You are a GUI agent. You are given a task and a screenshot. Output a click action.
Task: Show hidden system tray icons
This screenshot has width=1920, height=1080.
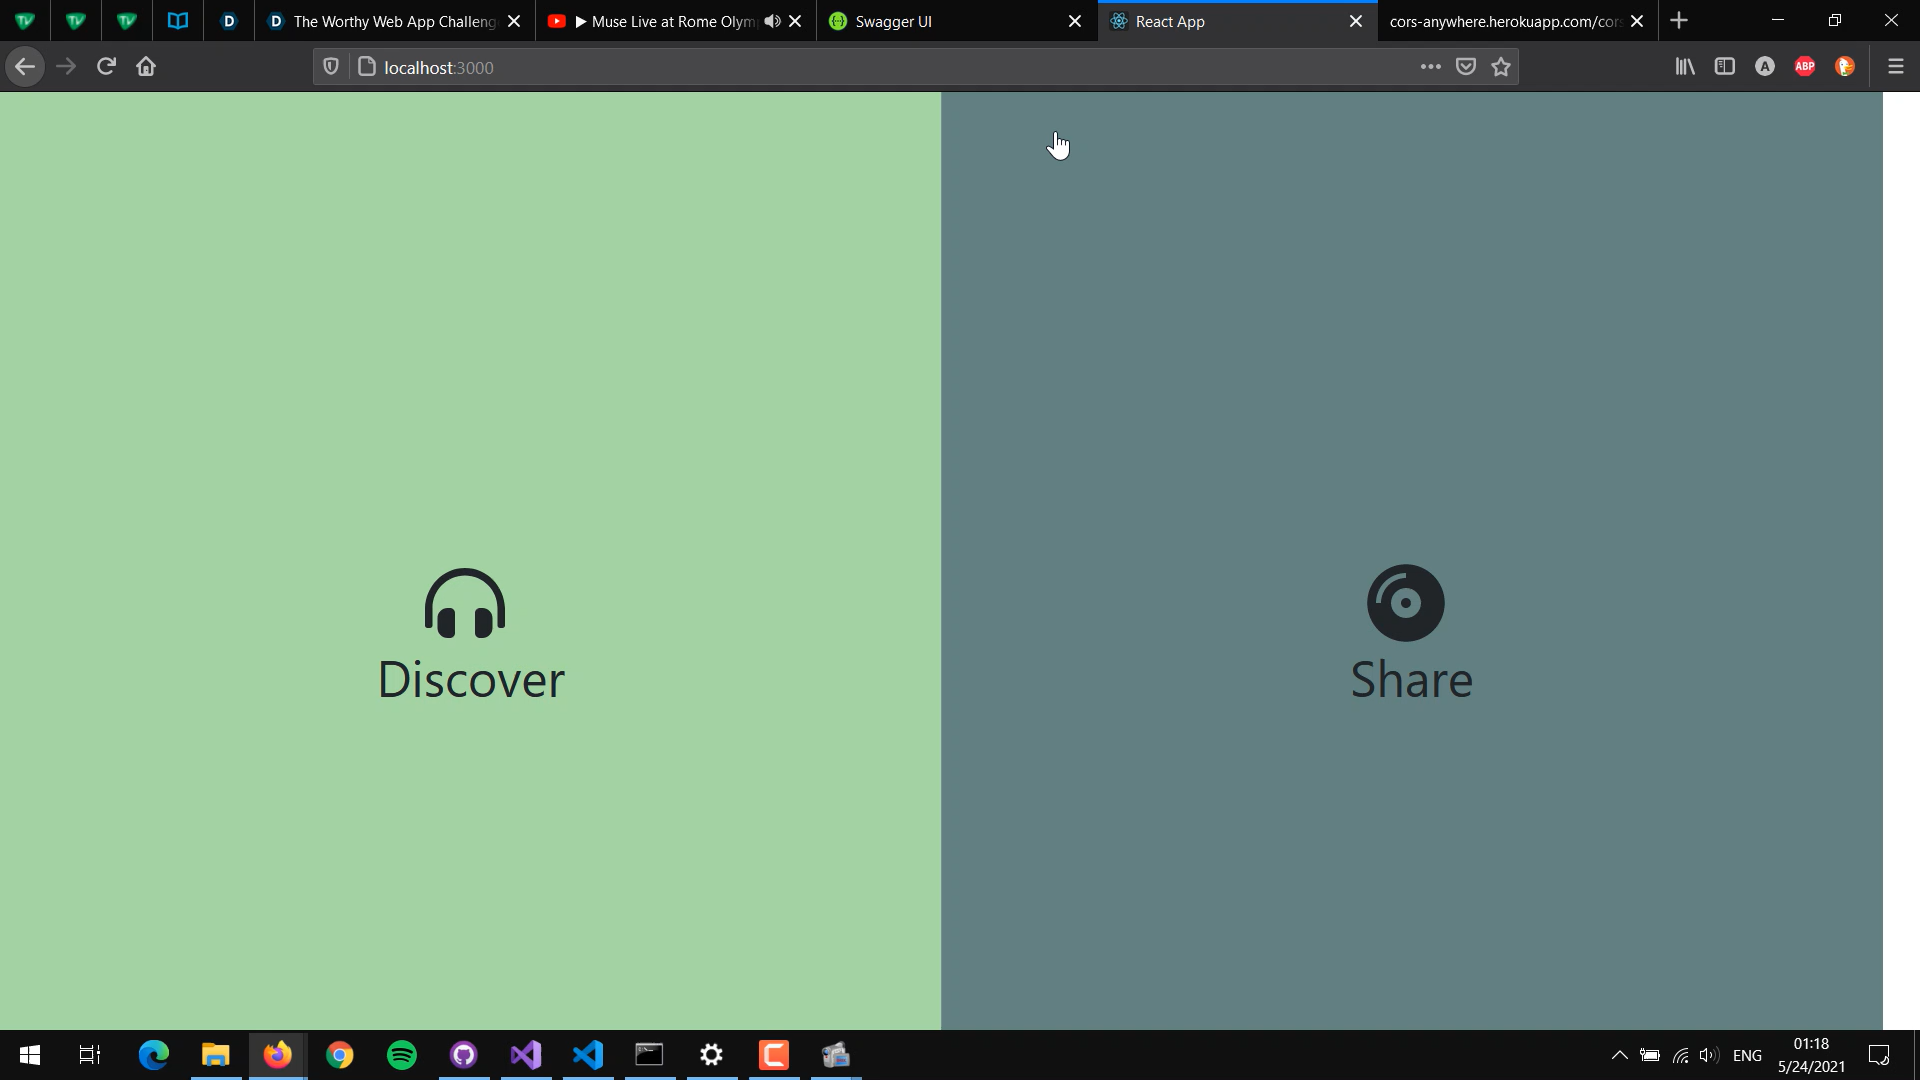pos(1619,1055)
